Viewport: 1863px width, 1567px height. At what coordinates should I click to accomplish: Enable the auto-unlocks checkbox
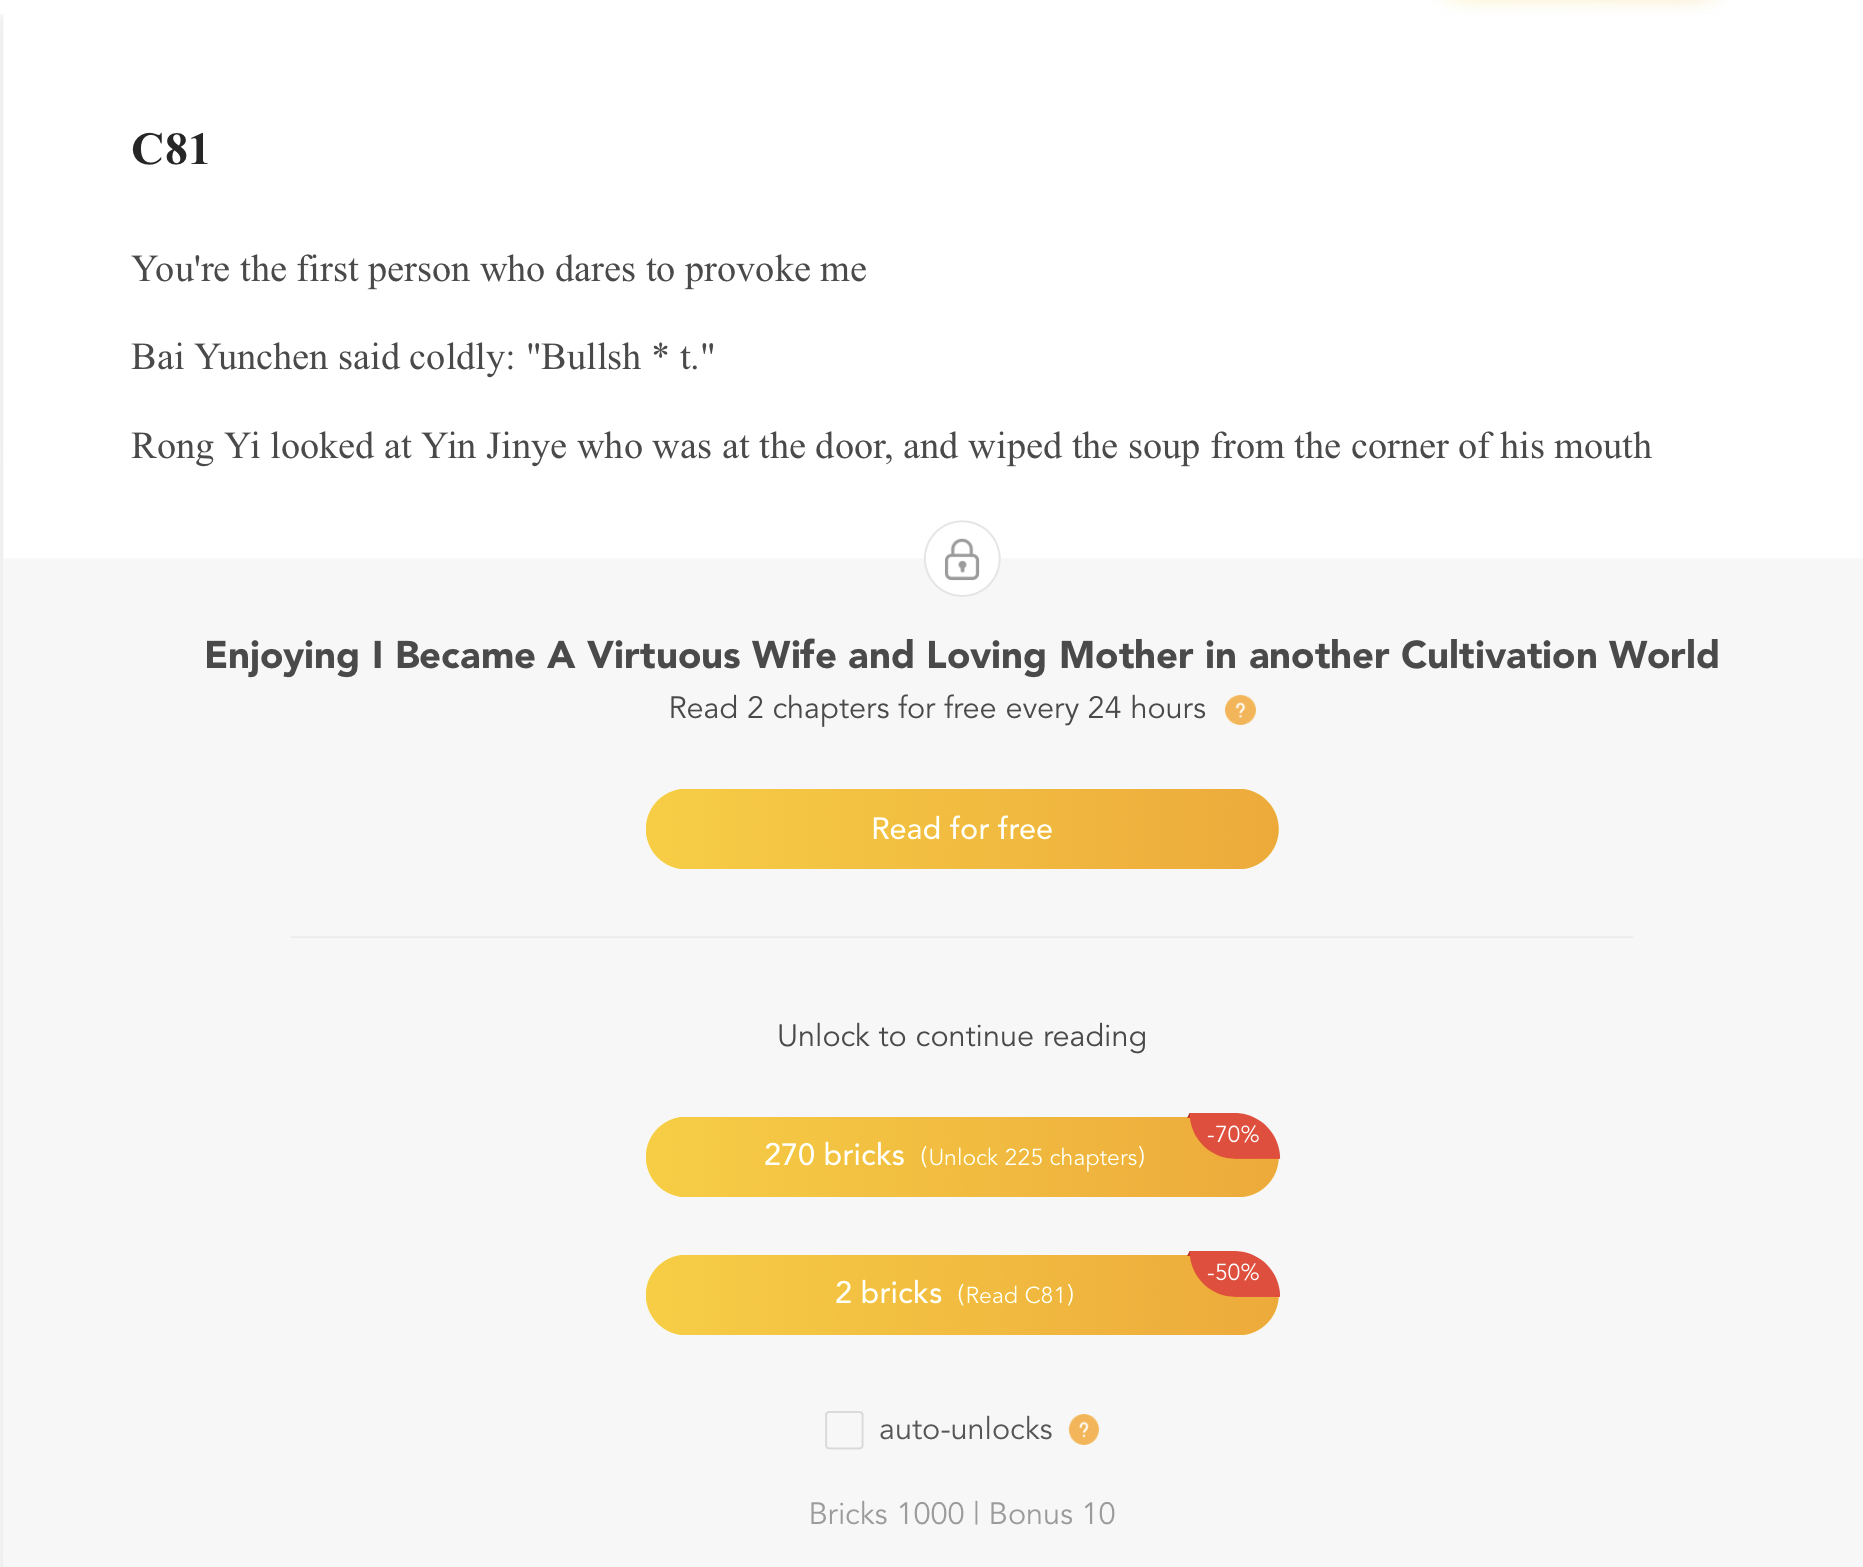coord(844,1430)
